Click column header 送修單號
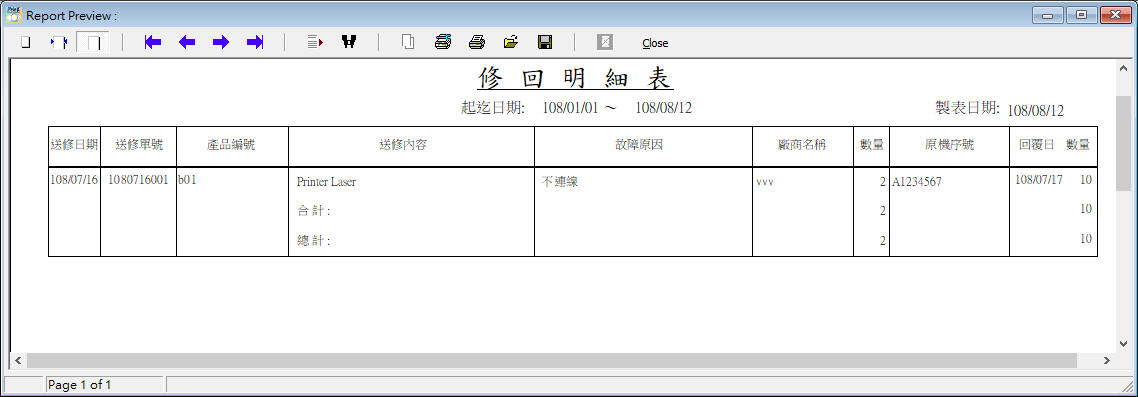This screenshot has height=397, width=1138. [139, 145]
